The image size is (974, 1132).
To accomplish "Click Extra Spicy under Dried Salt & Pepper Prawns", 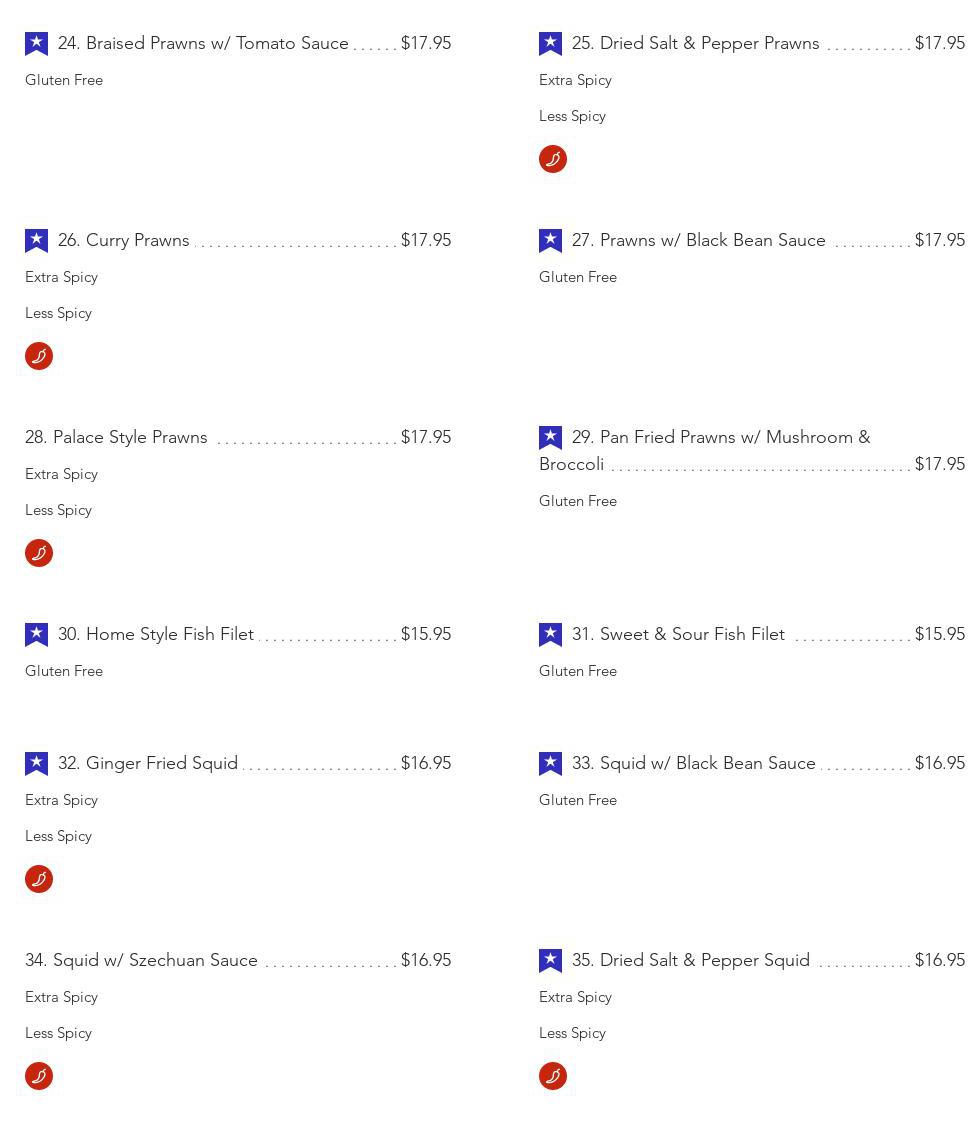I will [575, 80].
